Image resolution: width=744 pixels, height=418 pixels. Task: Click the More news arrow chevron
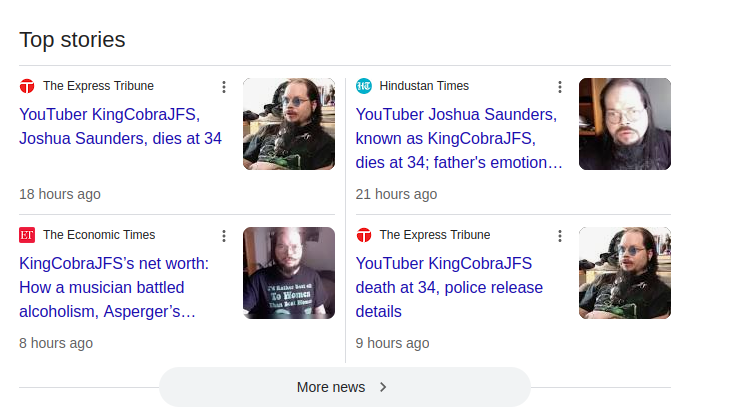click(383, 387)
